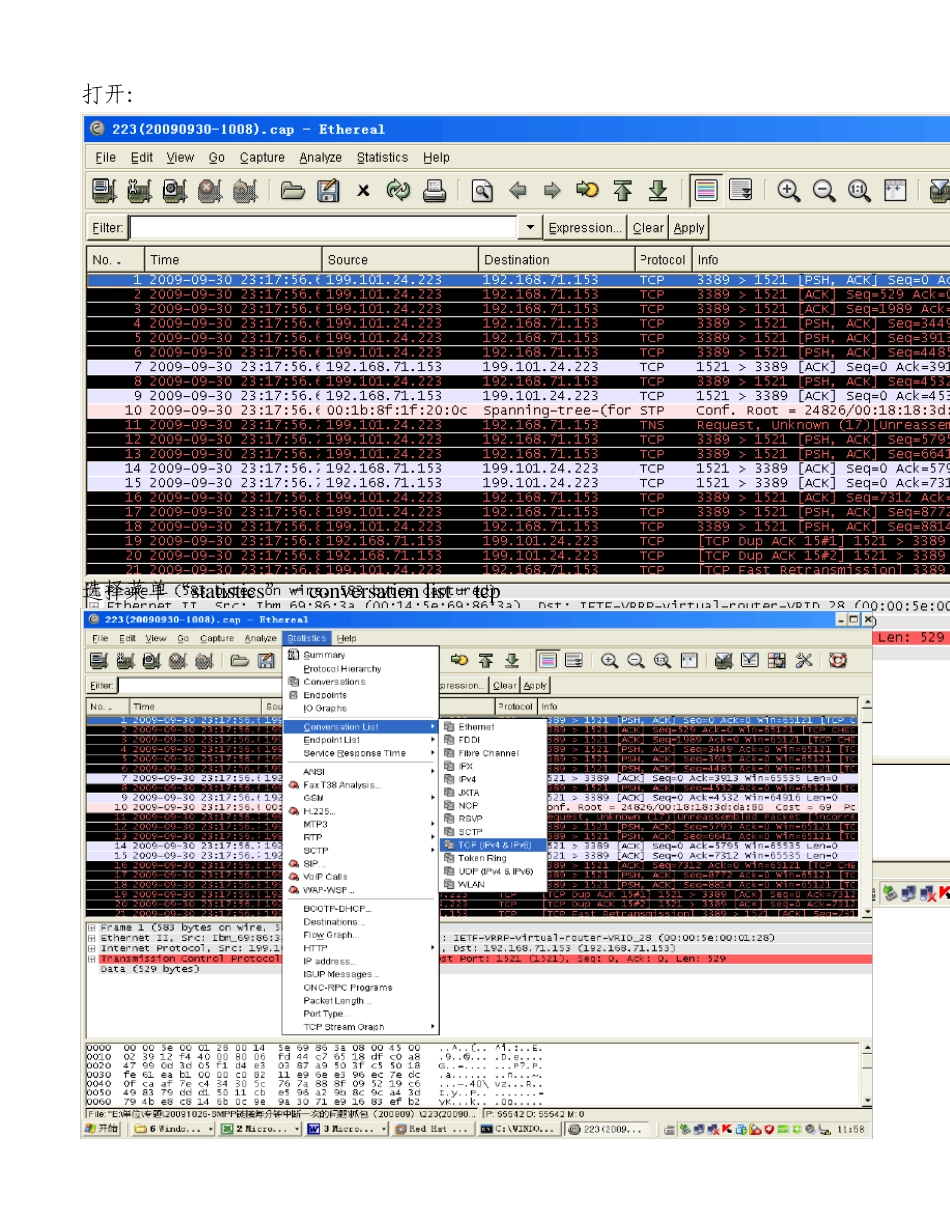Click the display filters icon in lower window toolbar

point(750,660)
